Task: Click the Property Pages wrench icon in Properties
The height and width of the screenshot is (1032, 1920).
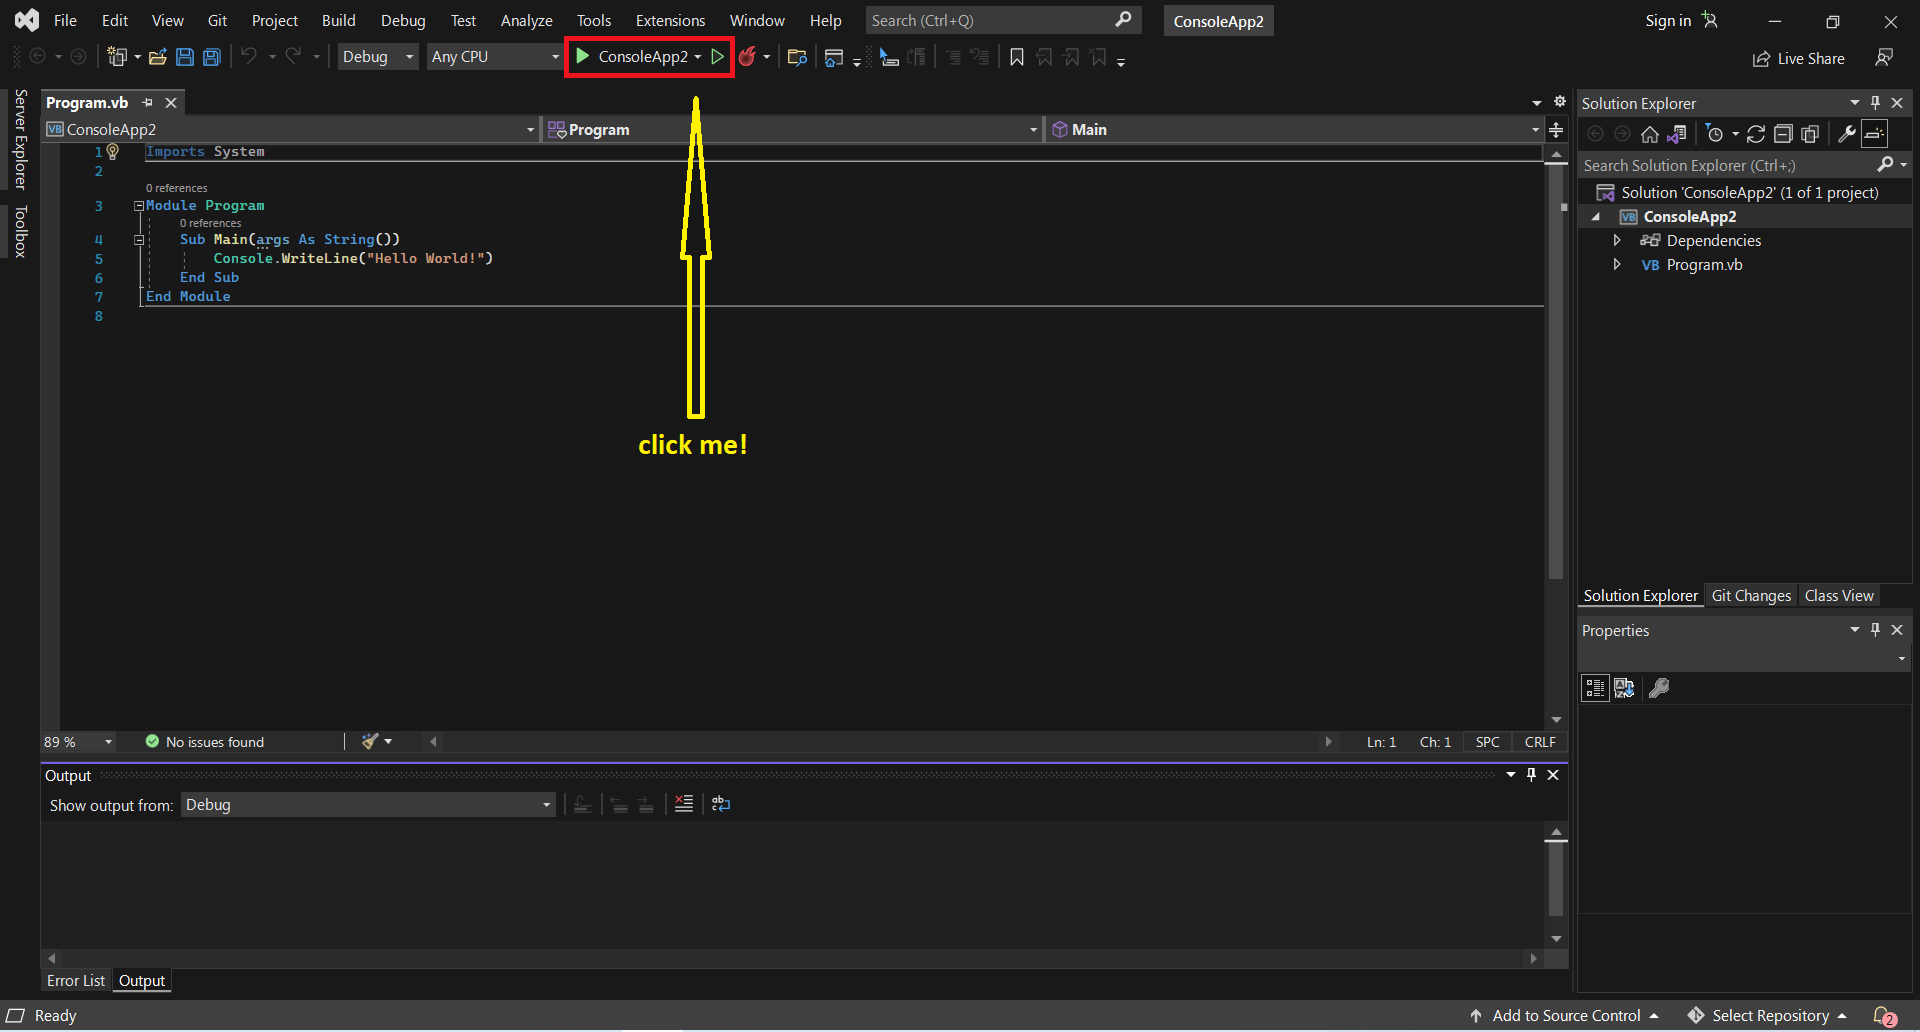Action: (1659, 688)
